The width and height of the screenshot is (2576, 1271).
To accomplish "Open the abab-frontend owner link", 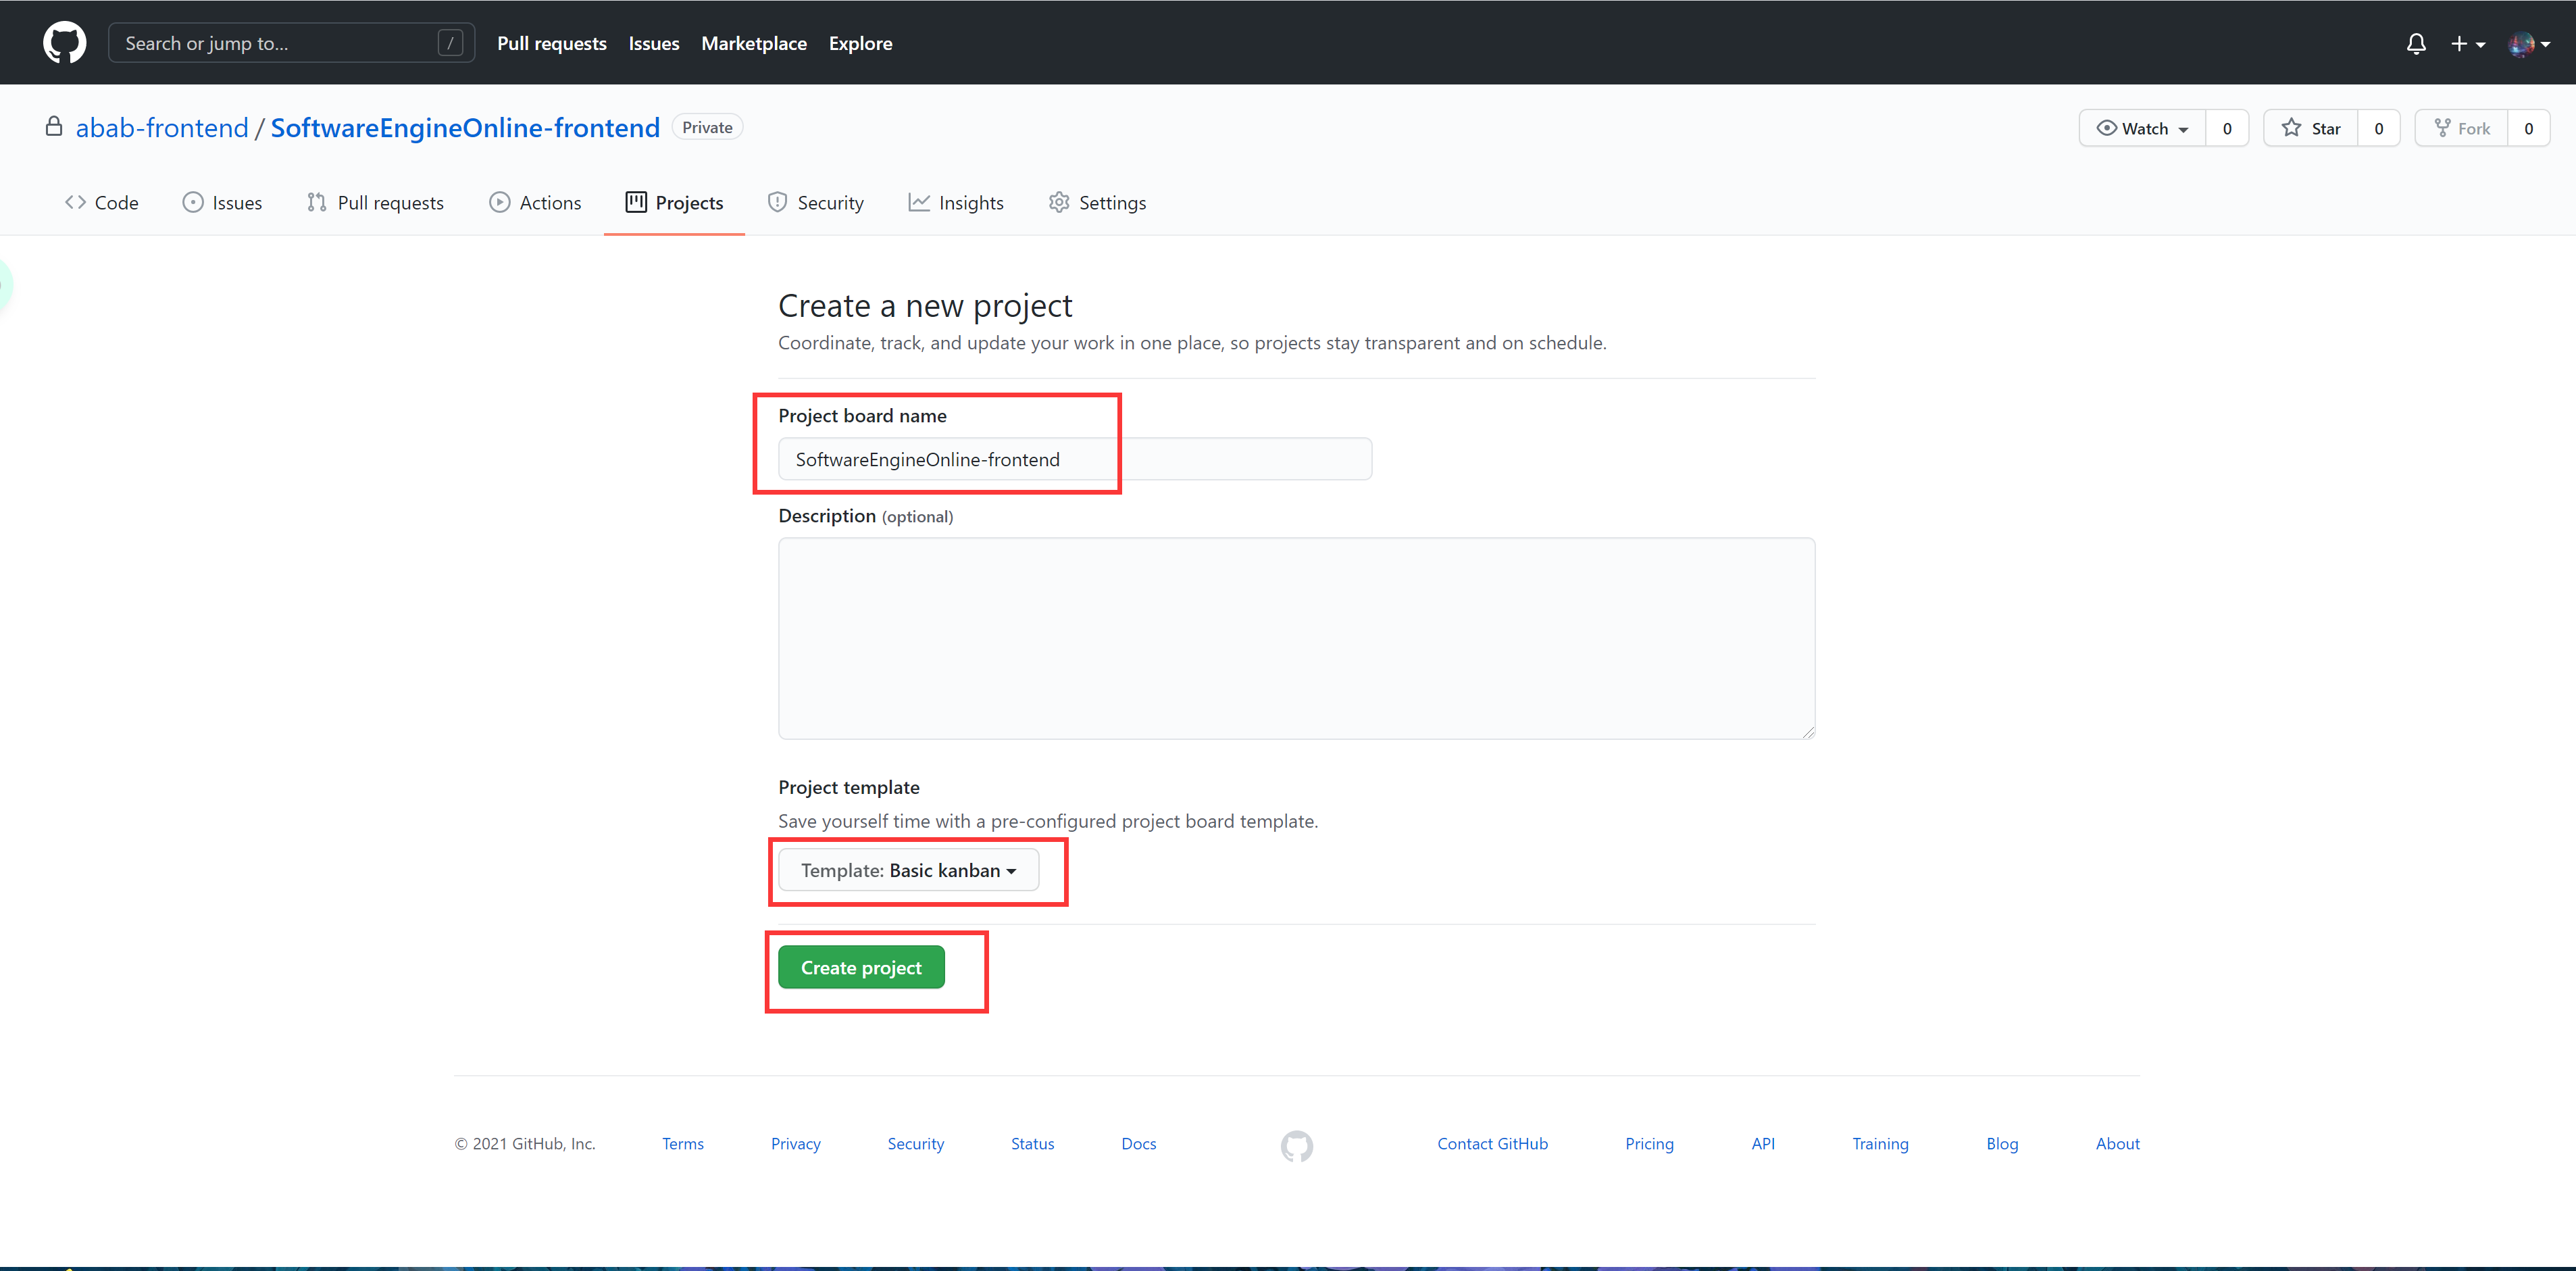I will 161,128.
